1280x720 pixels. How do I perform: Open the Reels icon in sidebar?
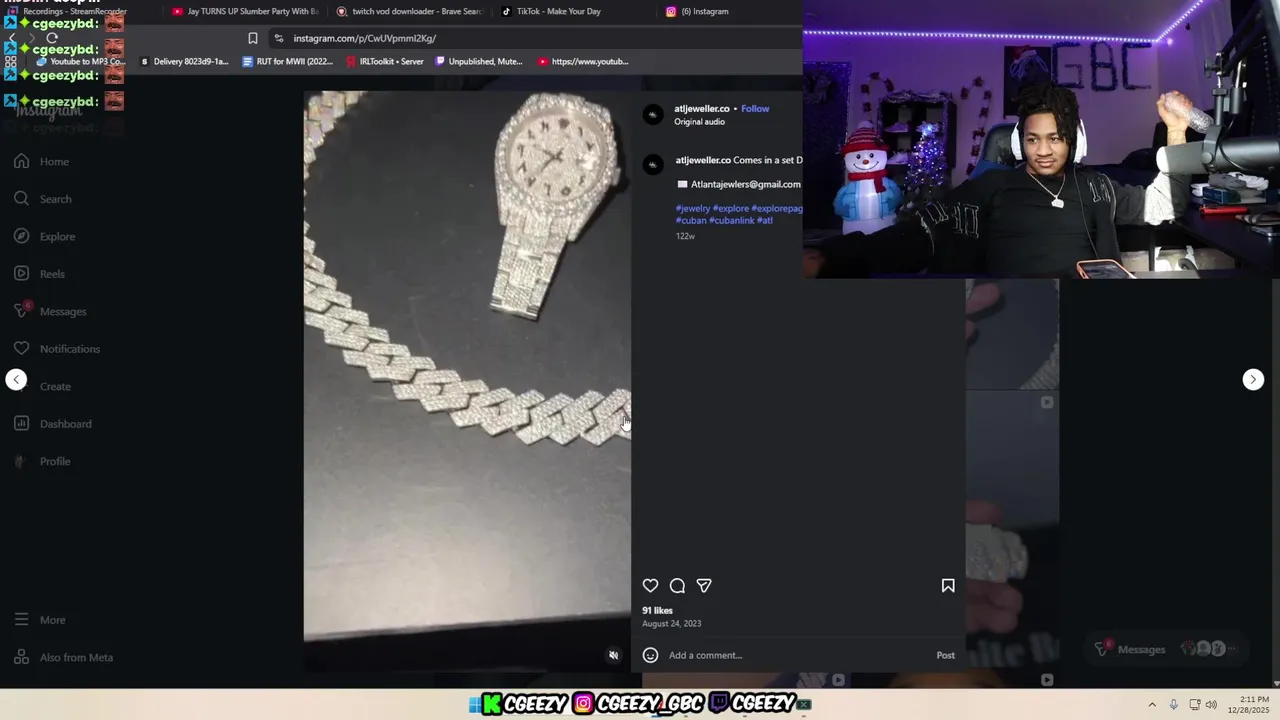pos(21,274)
